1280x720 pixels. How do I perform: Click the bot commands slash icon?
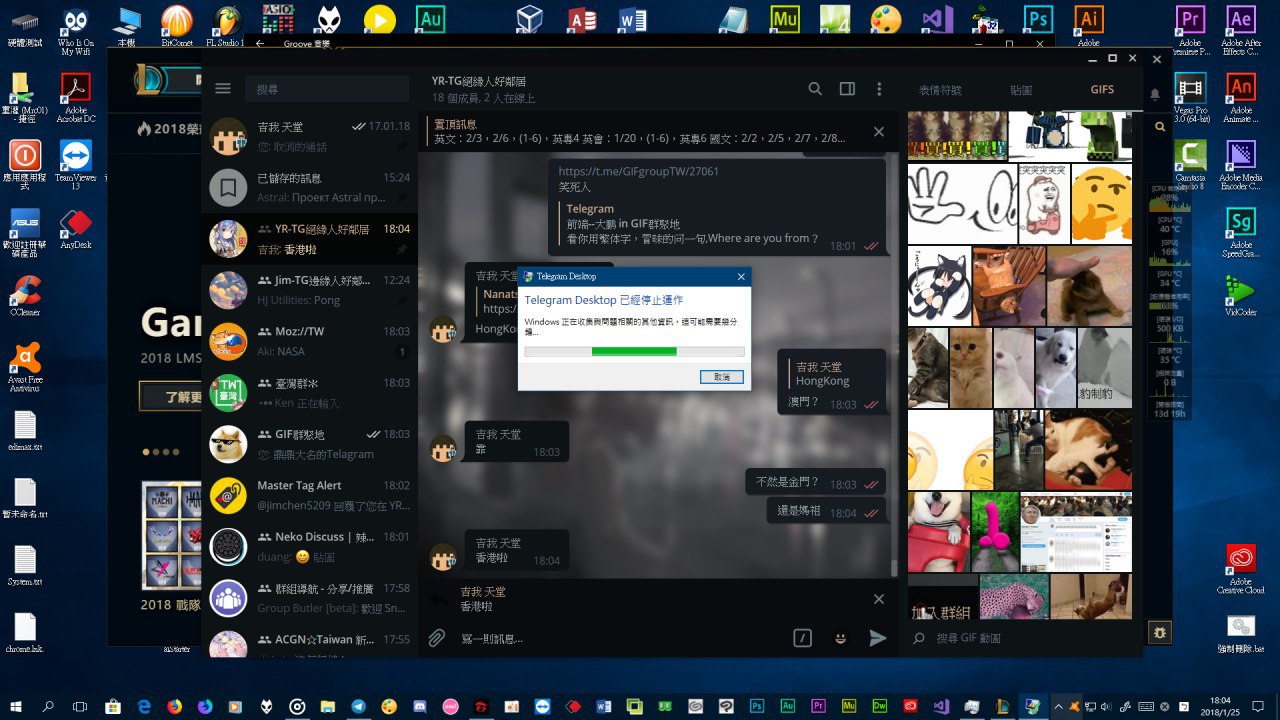(x=802, y=638)
